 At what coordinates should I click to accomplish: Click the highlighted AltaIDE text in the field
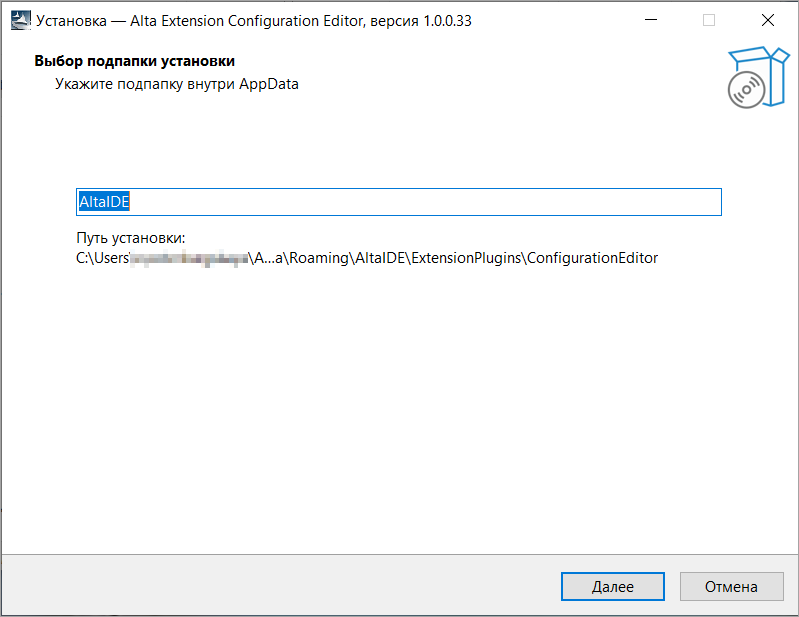[x=104, y=202]
